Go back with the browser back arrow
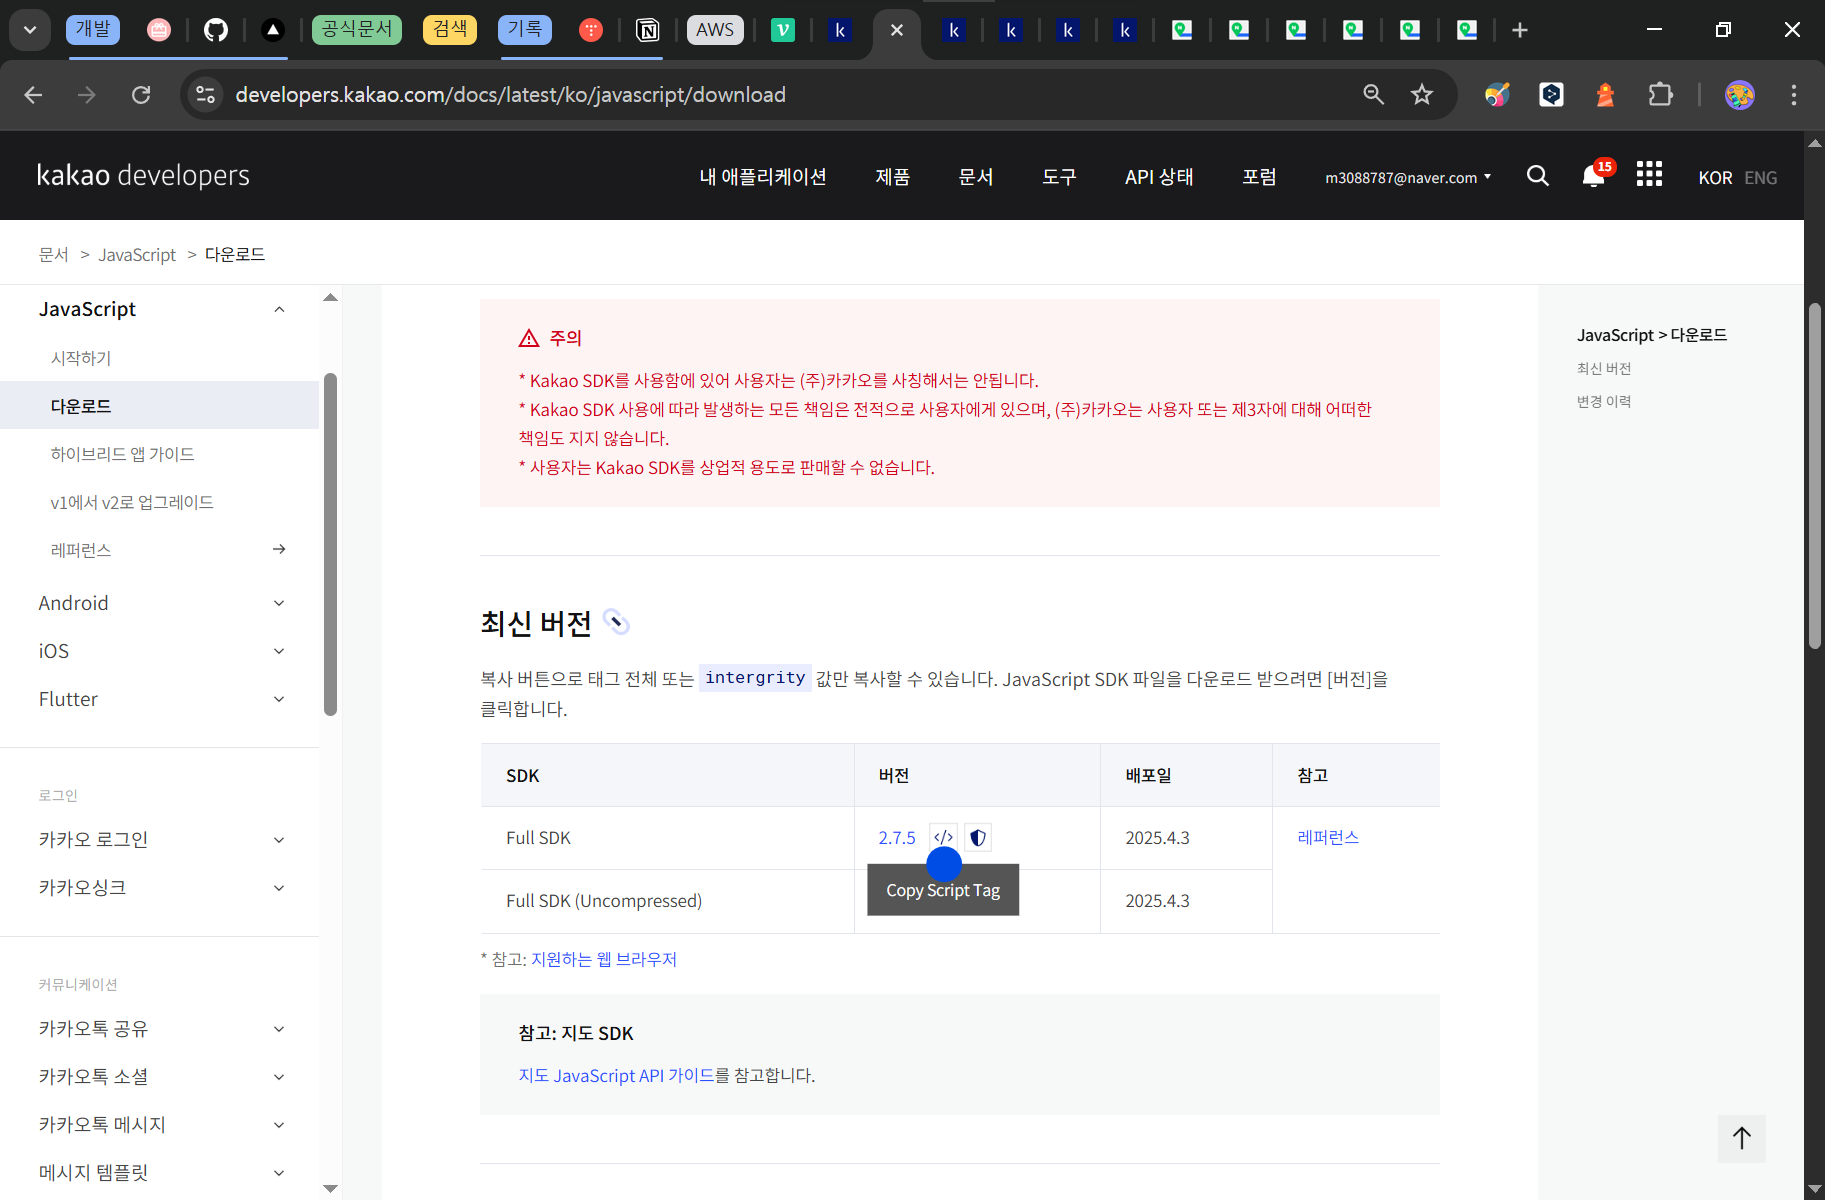Image resolution: width=1825 pixels, height=1200 pixels. [x=33, y=94]
